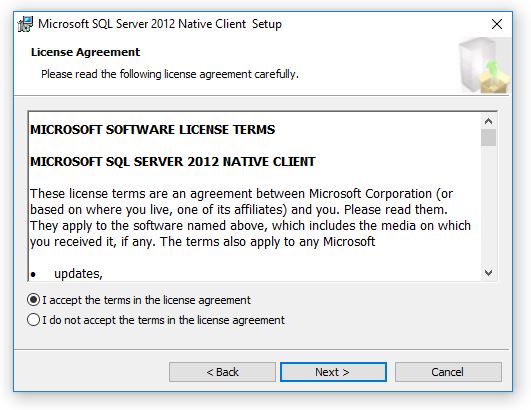531x410 pixels.
Task: Click the license text scroll up arrow
Action: click(488, 121)
